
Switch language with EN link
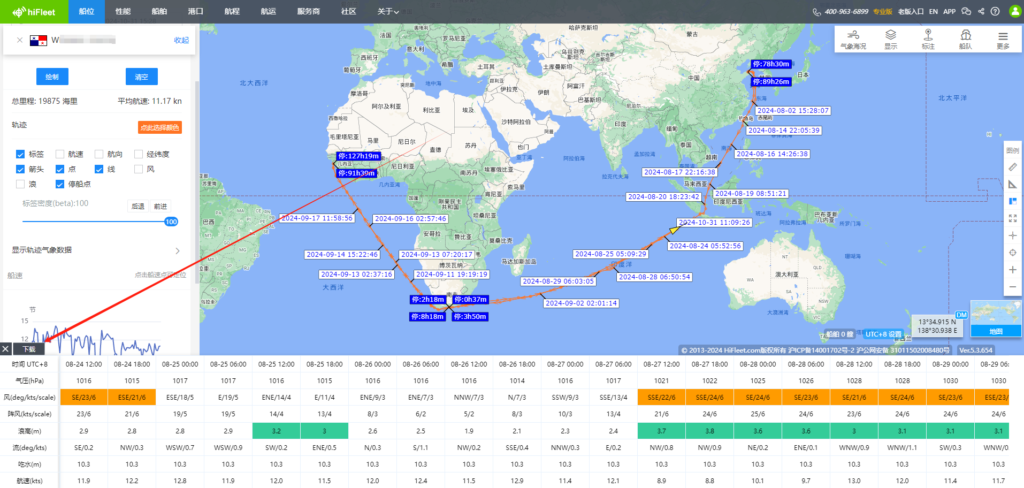[x=934, y=11]
